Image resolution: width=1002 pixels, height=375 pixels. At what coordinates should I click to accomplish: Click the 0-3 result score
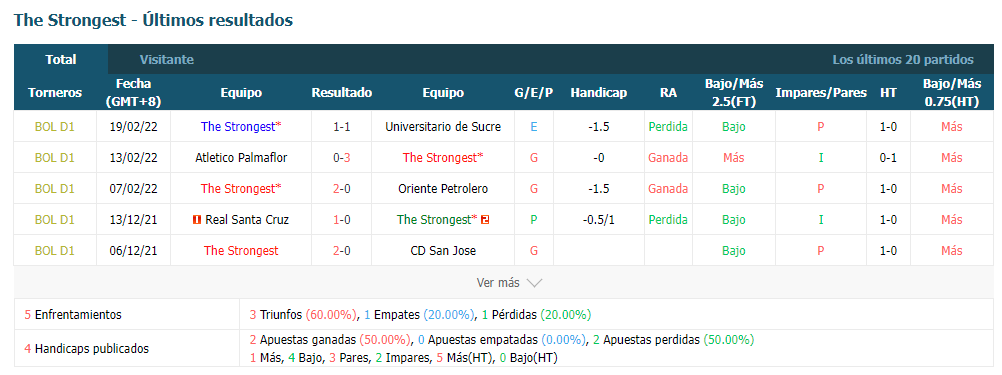tap(342, 158)
